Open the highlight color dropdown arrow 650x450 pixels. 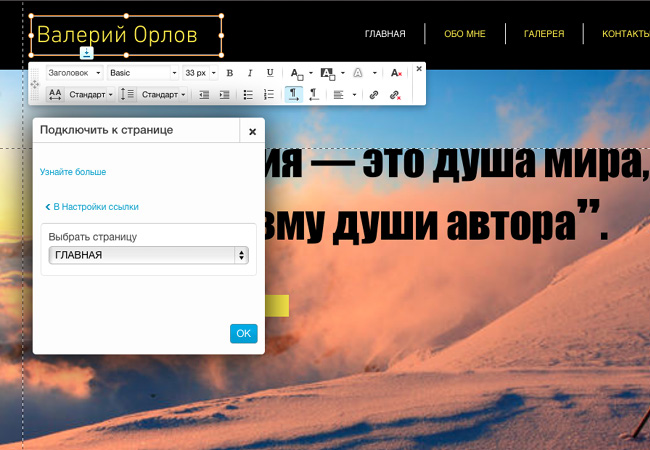[x=342, y=73]
